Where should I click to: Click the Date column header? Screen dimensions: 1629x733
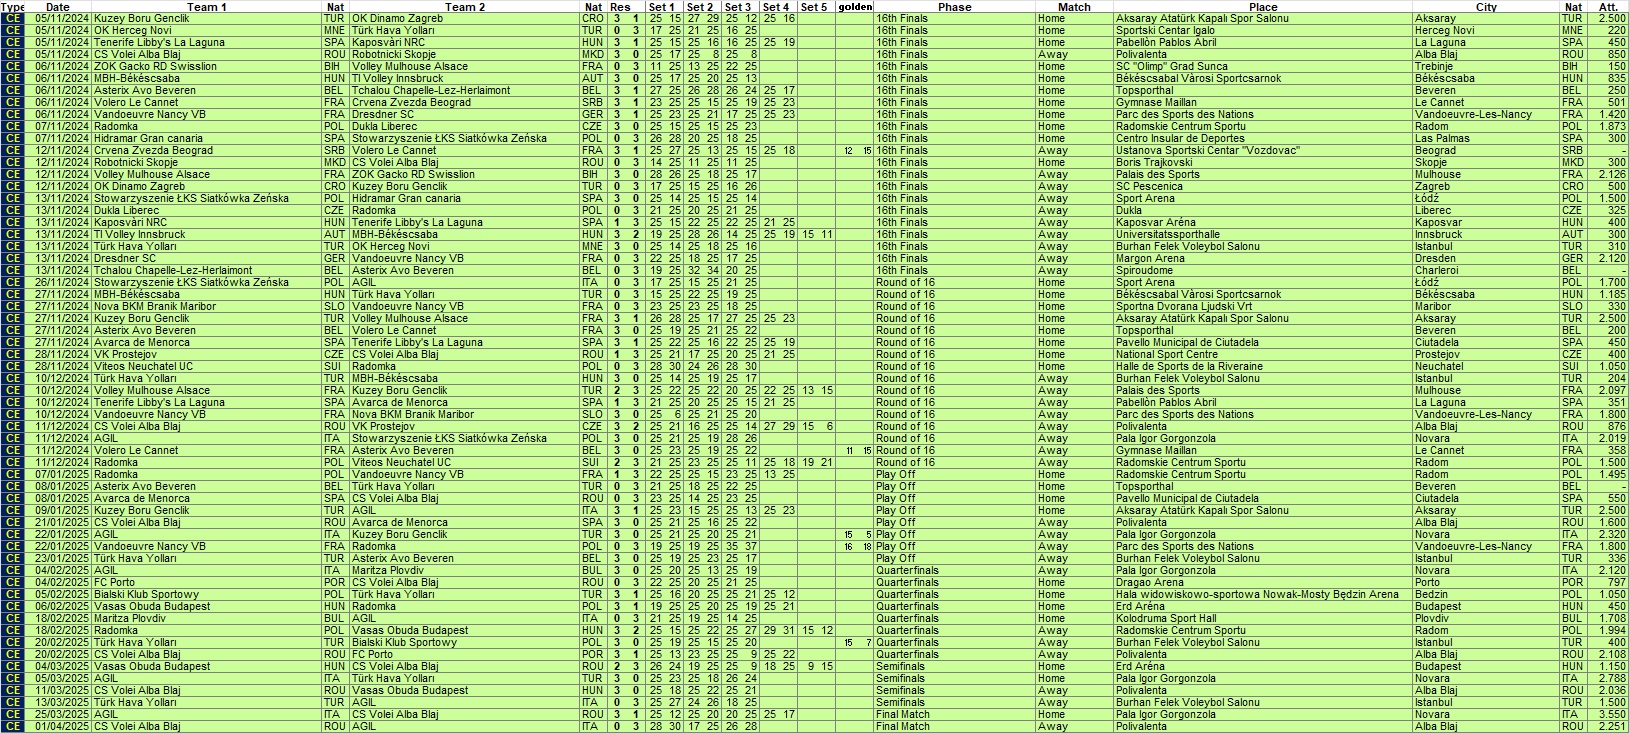[x=58, y=7]
